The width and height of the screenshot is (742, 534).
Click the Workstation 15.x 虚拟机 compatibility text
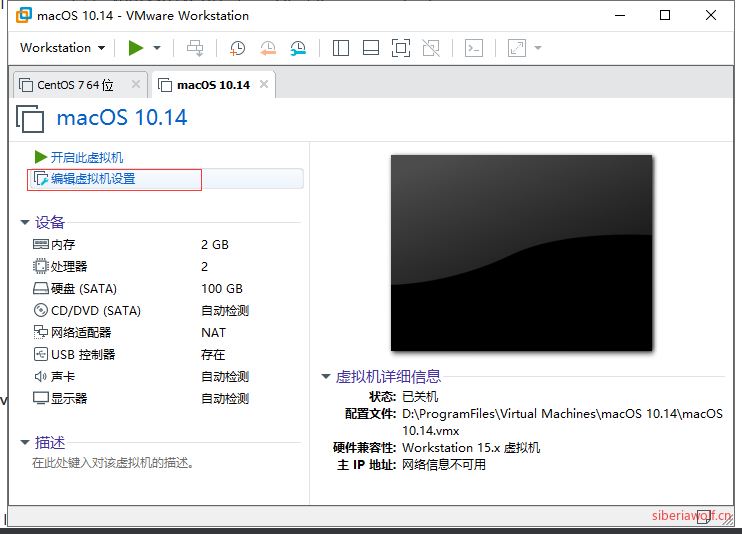click(x=471, y=448)
